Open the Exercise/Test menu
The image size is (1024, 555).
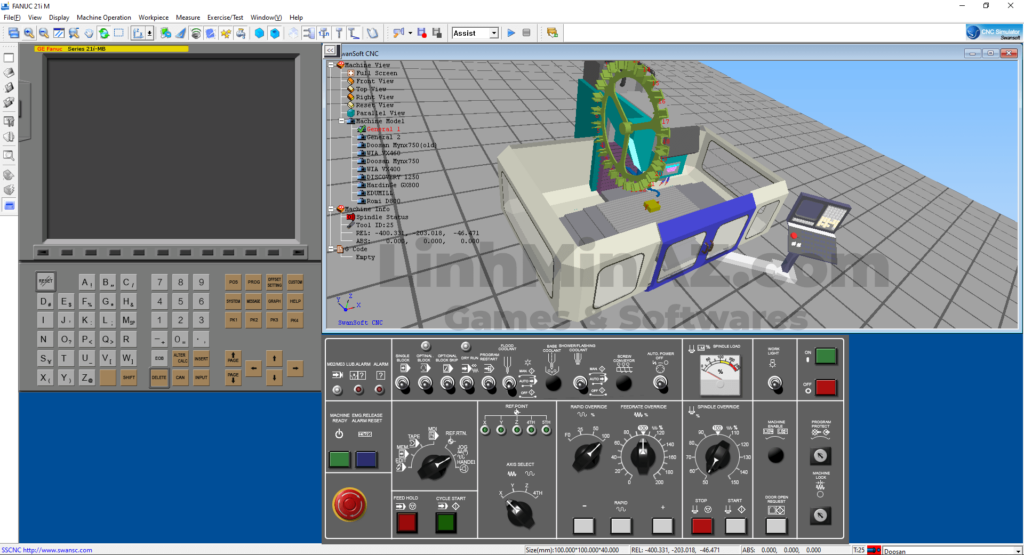[225, 18]
